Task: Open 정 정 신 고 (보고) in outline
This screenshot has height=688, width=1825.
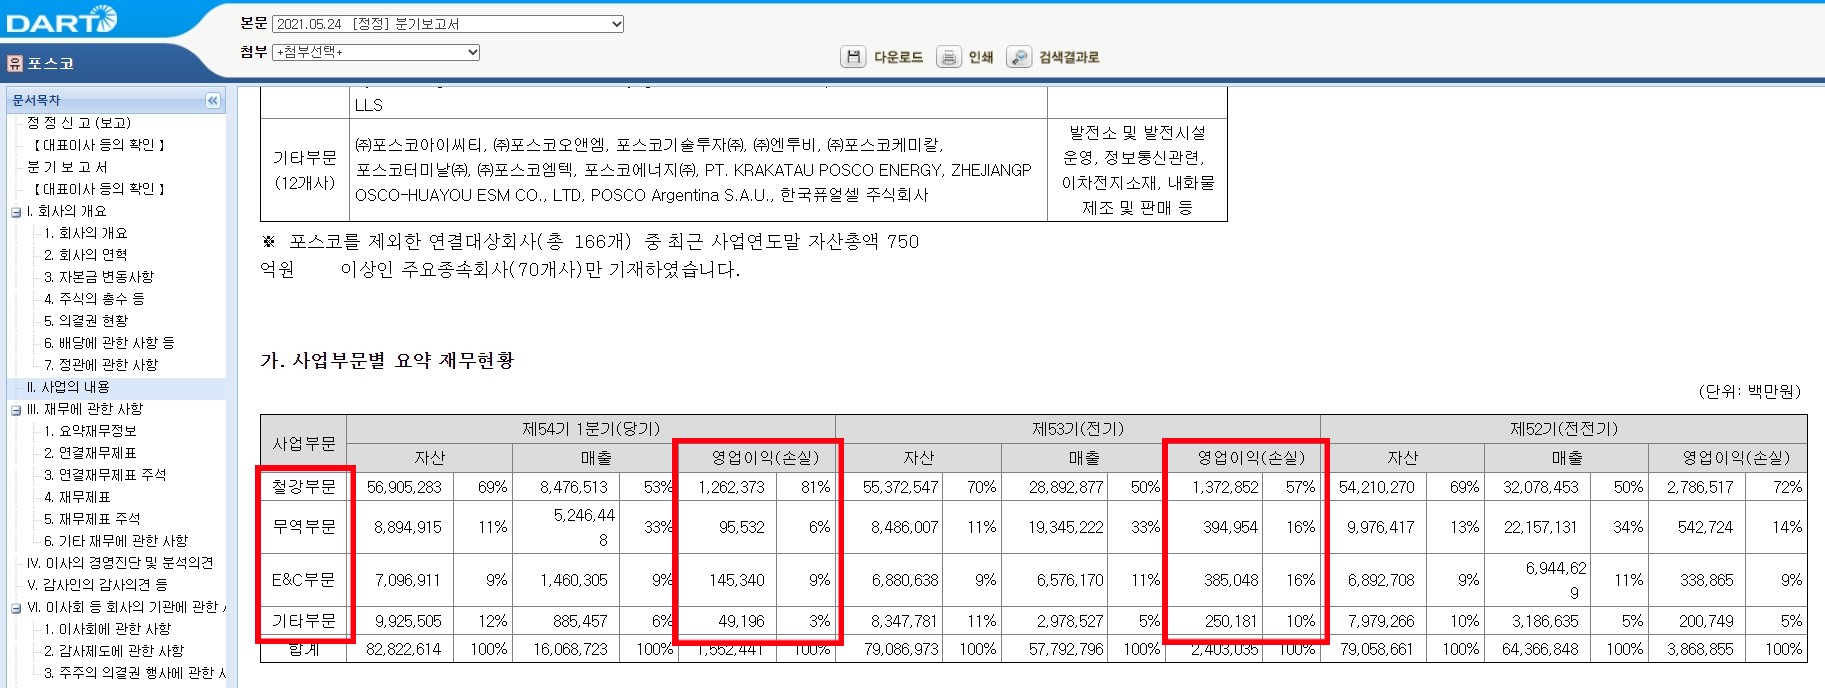Action: (x=79, y=123)
